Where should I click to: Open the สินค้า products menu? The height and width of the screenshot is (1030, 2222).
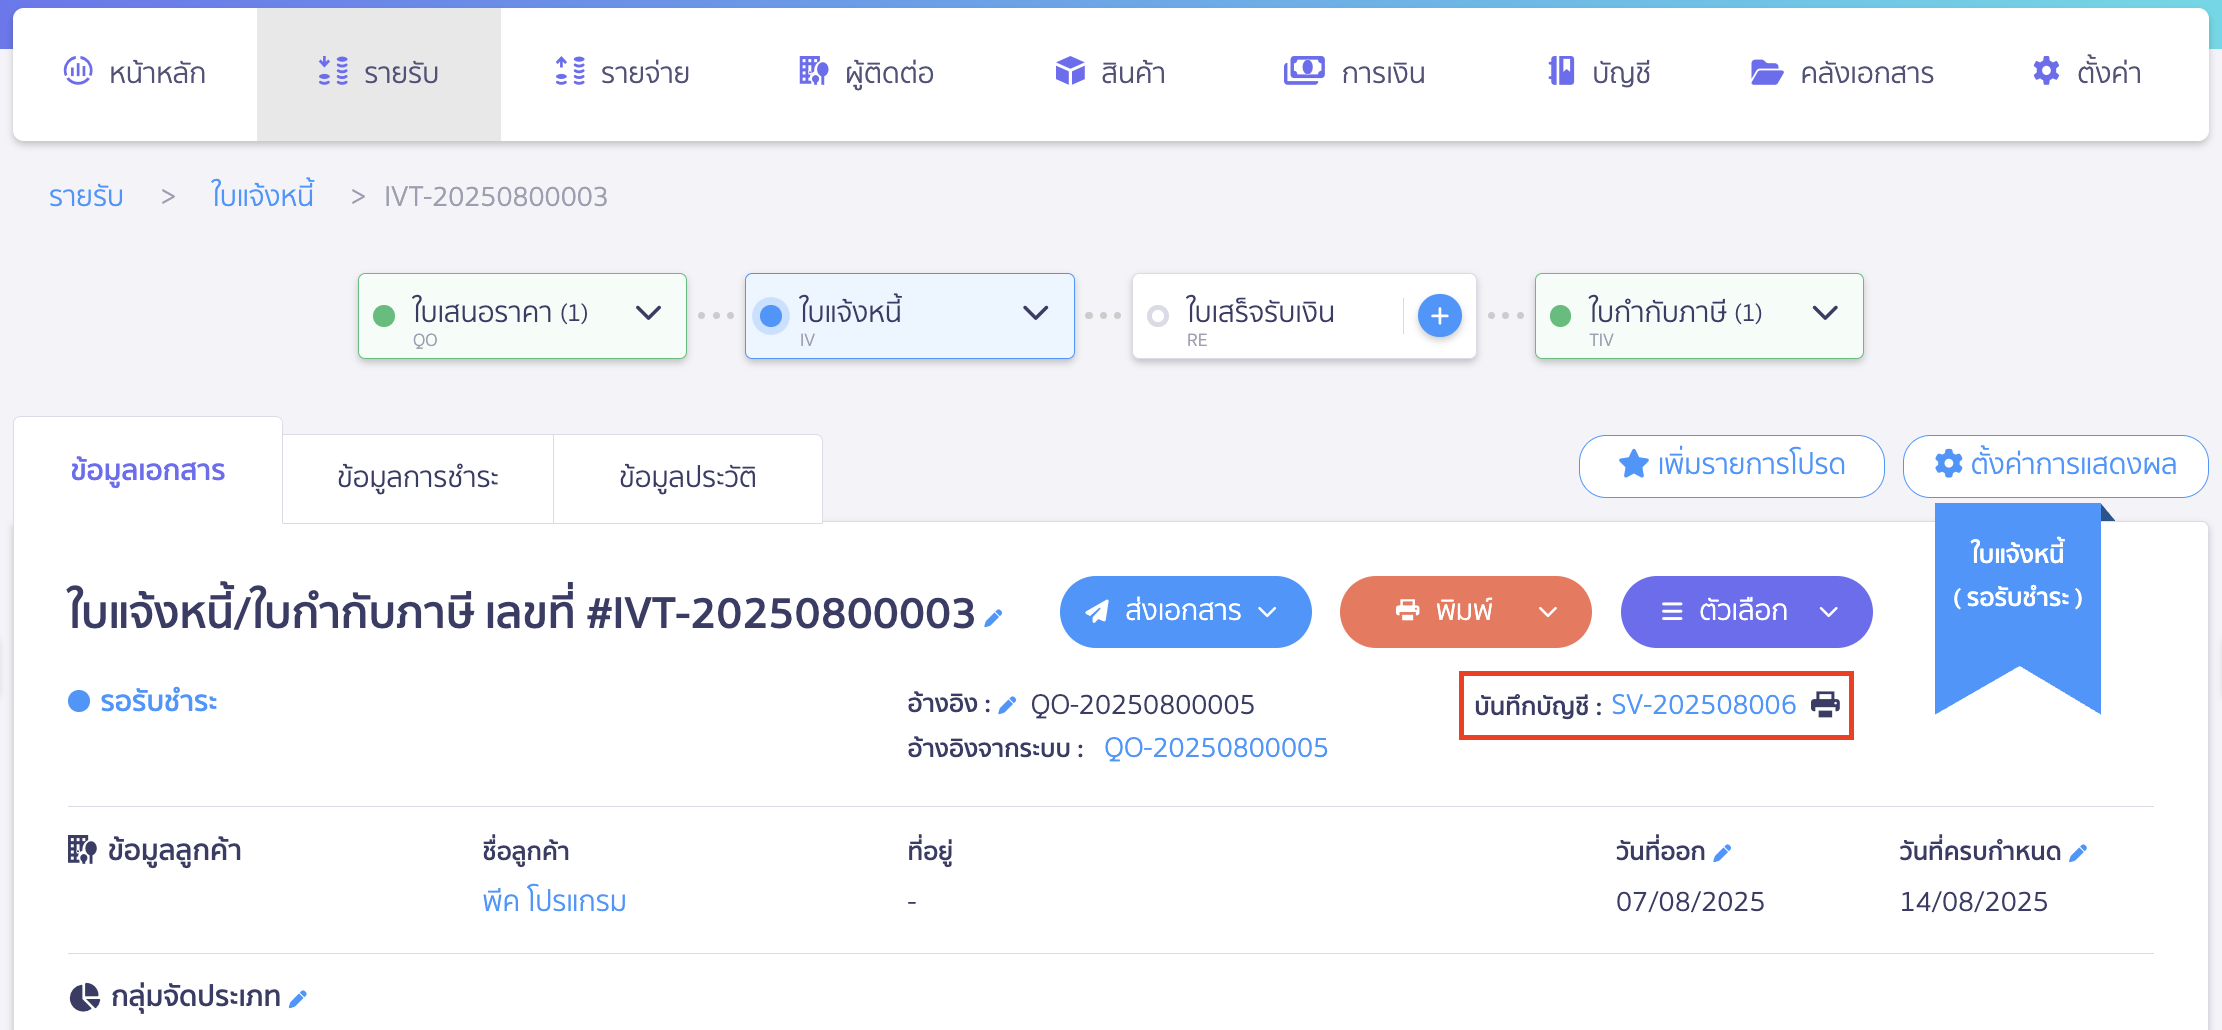1110,73
